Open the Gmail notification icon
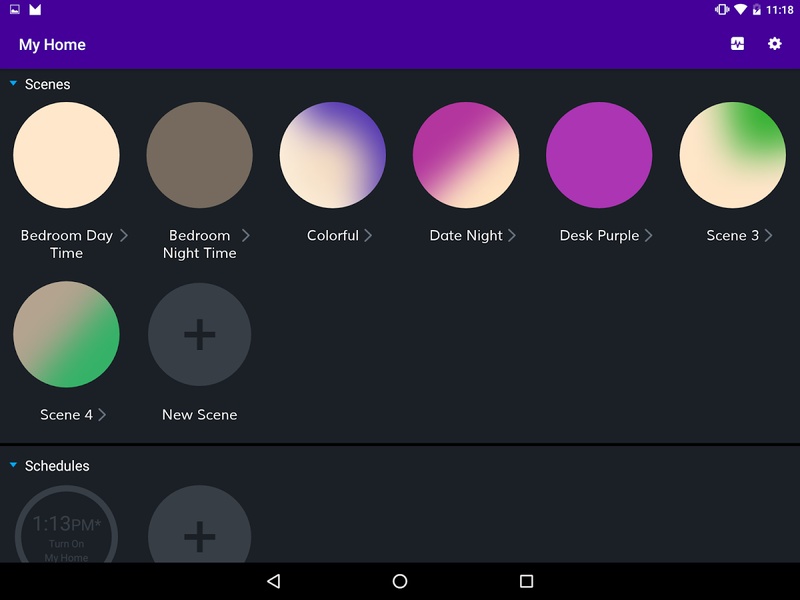This screenshot has width=800, height=600. click(35, 10)
